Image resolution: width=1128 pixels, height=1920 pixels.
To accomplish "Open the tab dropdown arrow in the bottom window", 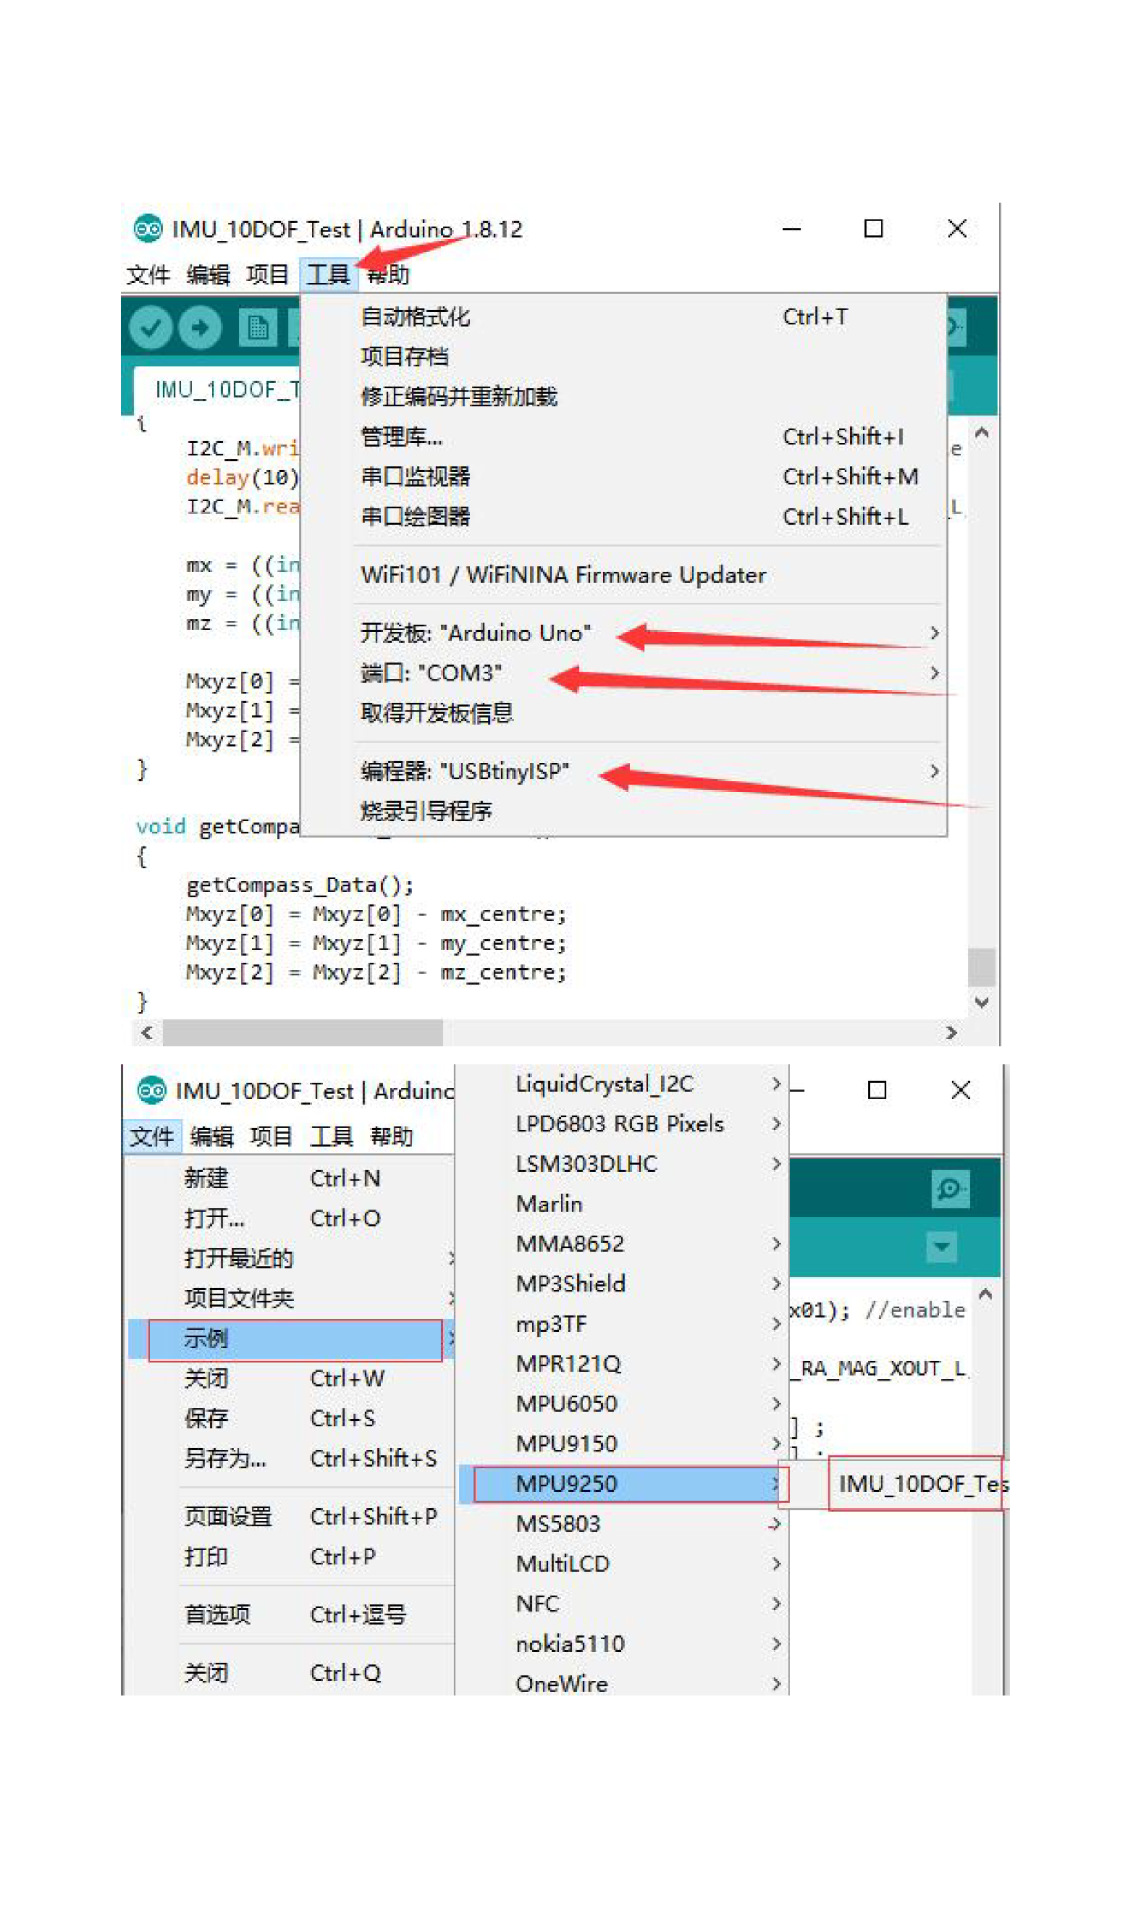I will click(942, 1247).
